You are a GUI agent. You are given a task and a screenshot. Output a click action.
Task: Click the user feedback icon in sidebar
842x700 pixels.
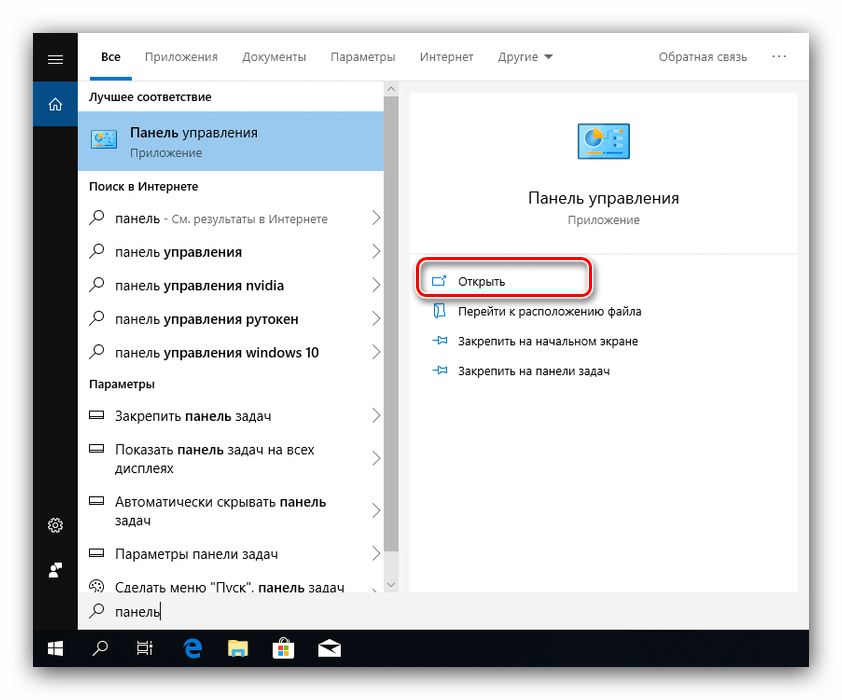pyautogui.click(x=55, y=570)
